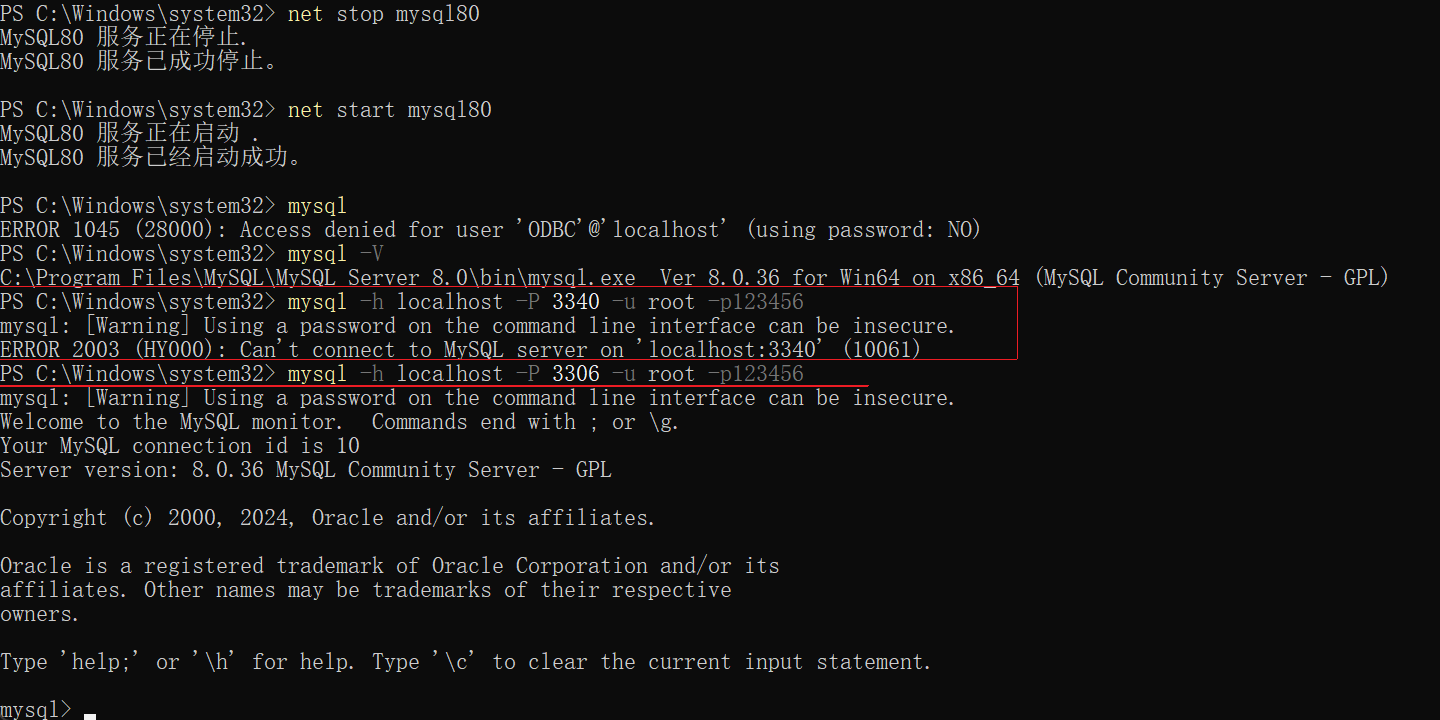Click the mysql.exe path in version output

click(x=318, y=278)
